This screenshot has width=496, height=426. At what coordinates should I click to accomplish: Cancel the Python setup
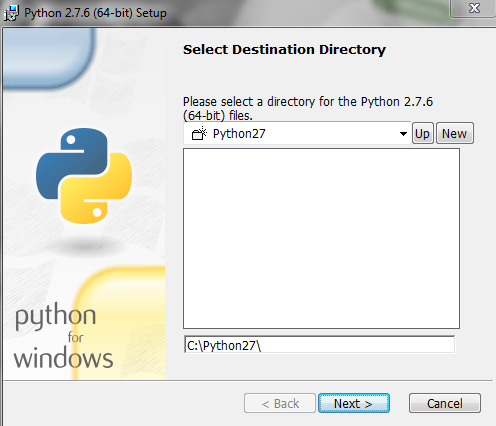click(445, 403)
